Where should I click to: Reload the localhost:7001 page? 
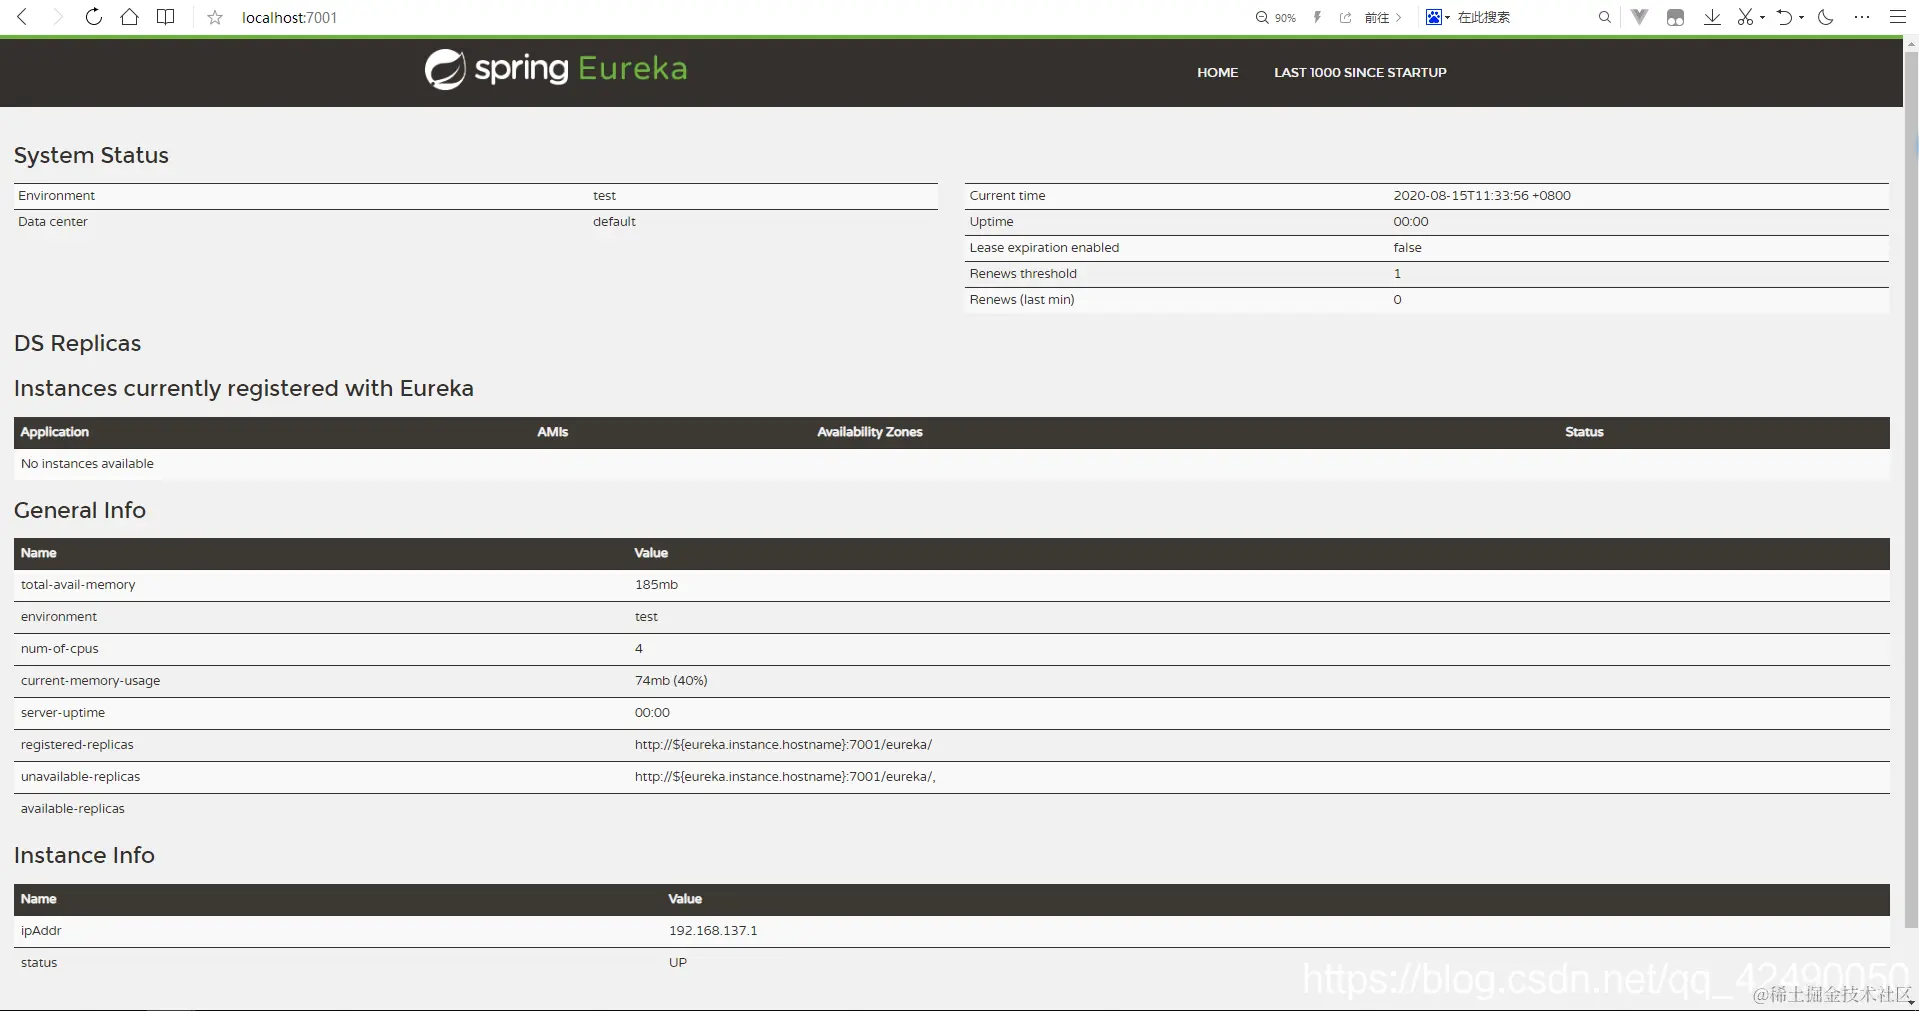[x=94, y=17]
